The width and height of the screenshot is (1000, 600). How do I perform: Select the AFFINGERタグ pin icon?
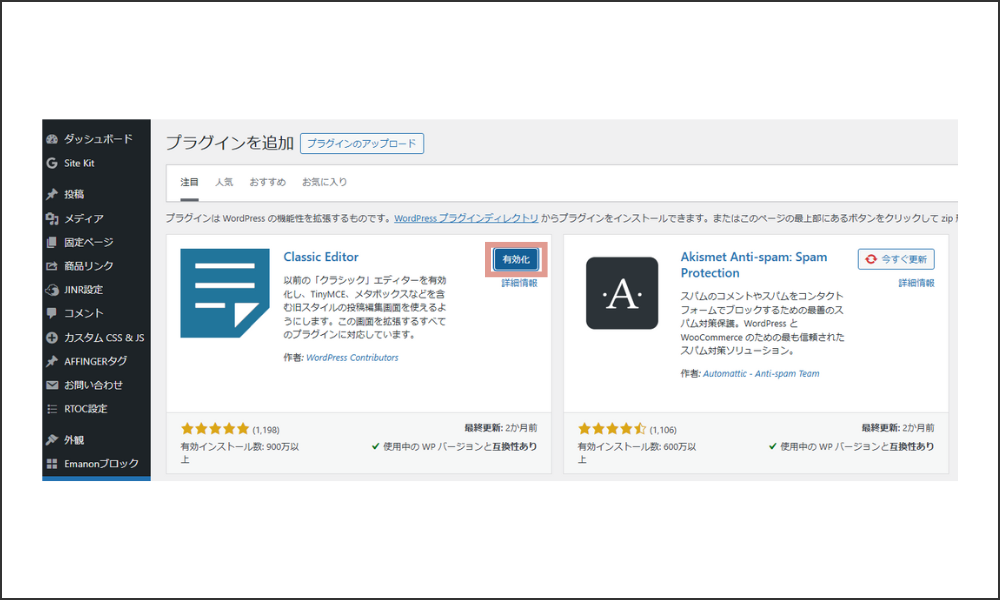(52, 362)
